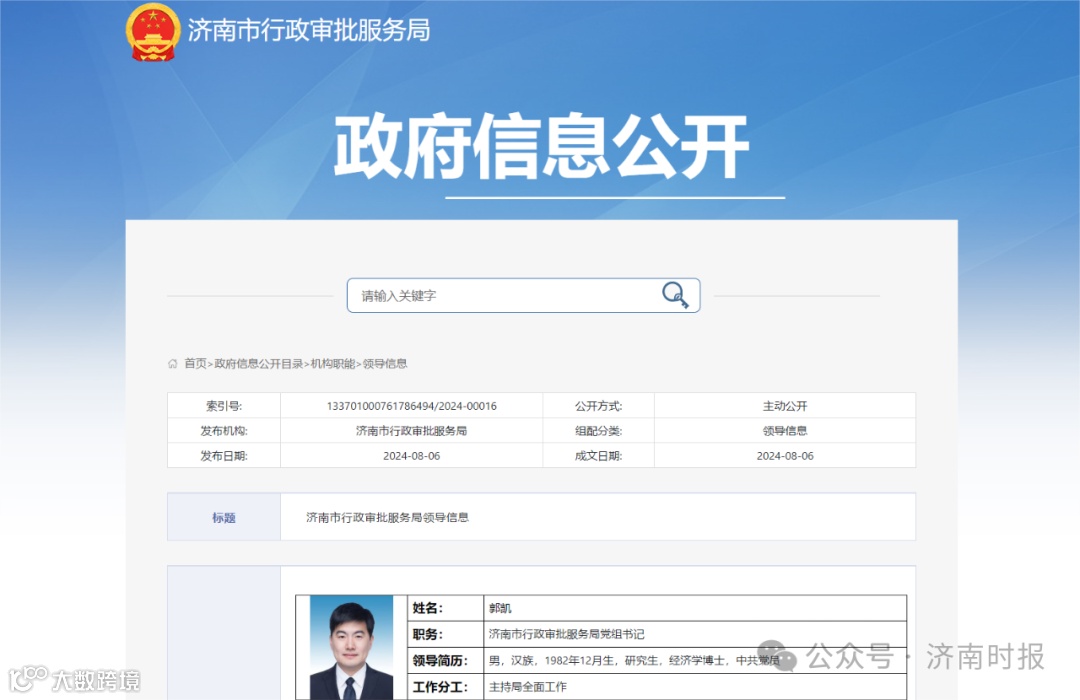The image size is (1080, 700).
Task: Click the 公开方式 label cell
Action: [599, 406]
